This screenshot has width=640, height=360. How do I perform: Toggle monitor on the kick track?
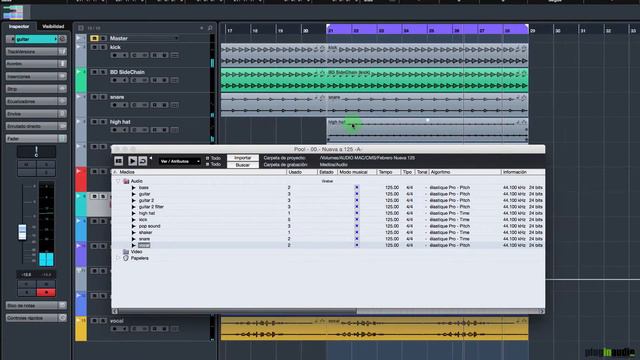tap(124, 55)
